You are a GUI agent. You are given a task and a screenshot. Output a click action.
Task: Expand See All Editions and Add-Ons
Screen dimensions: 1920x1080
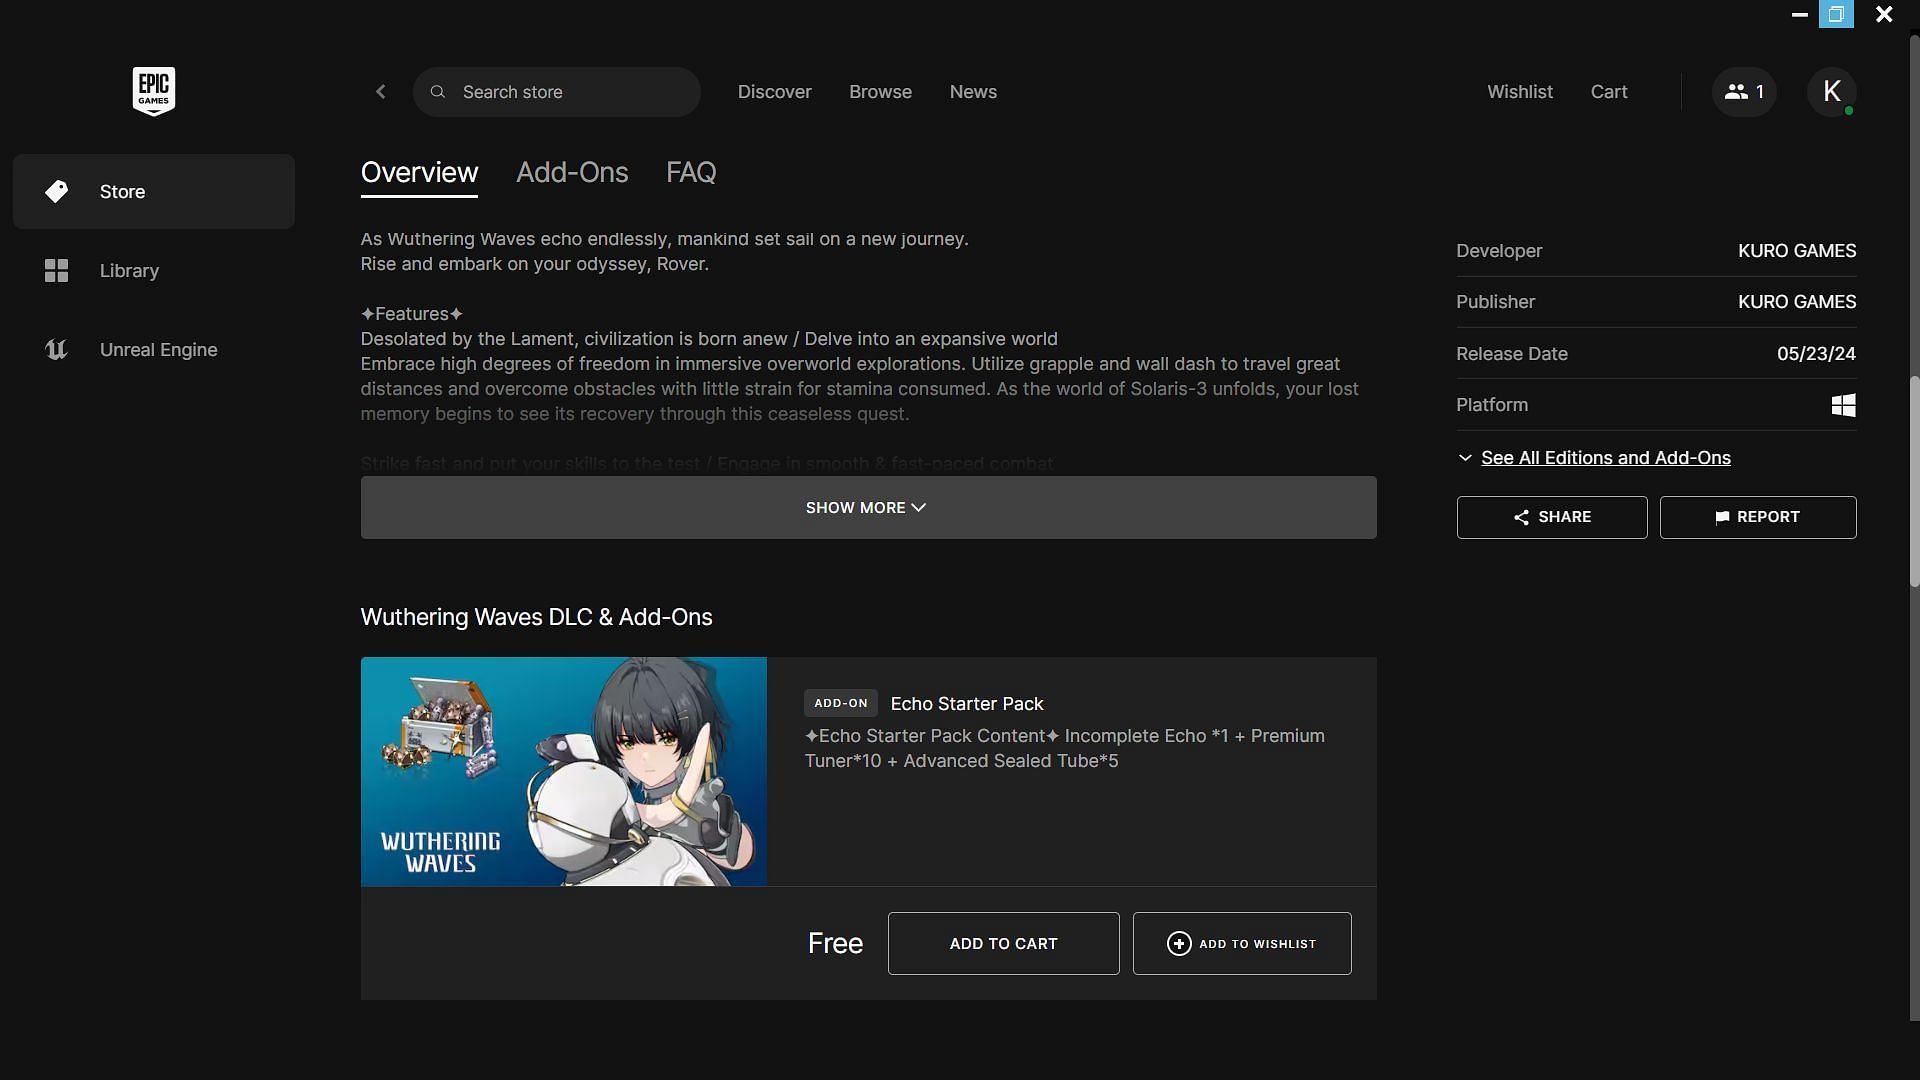point(1604,458)
